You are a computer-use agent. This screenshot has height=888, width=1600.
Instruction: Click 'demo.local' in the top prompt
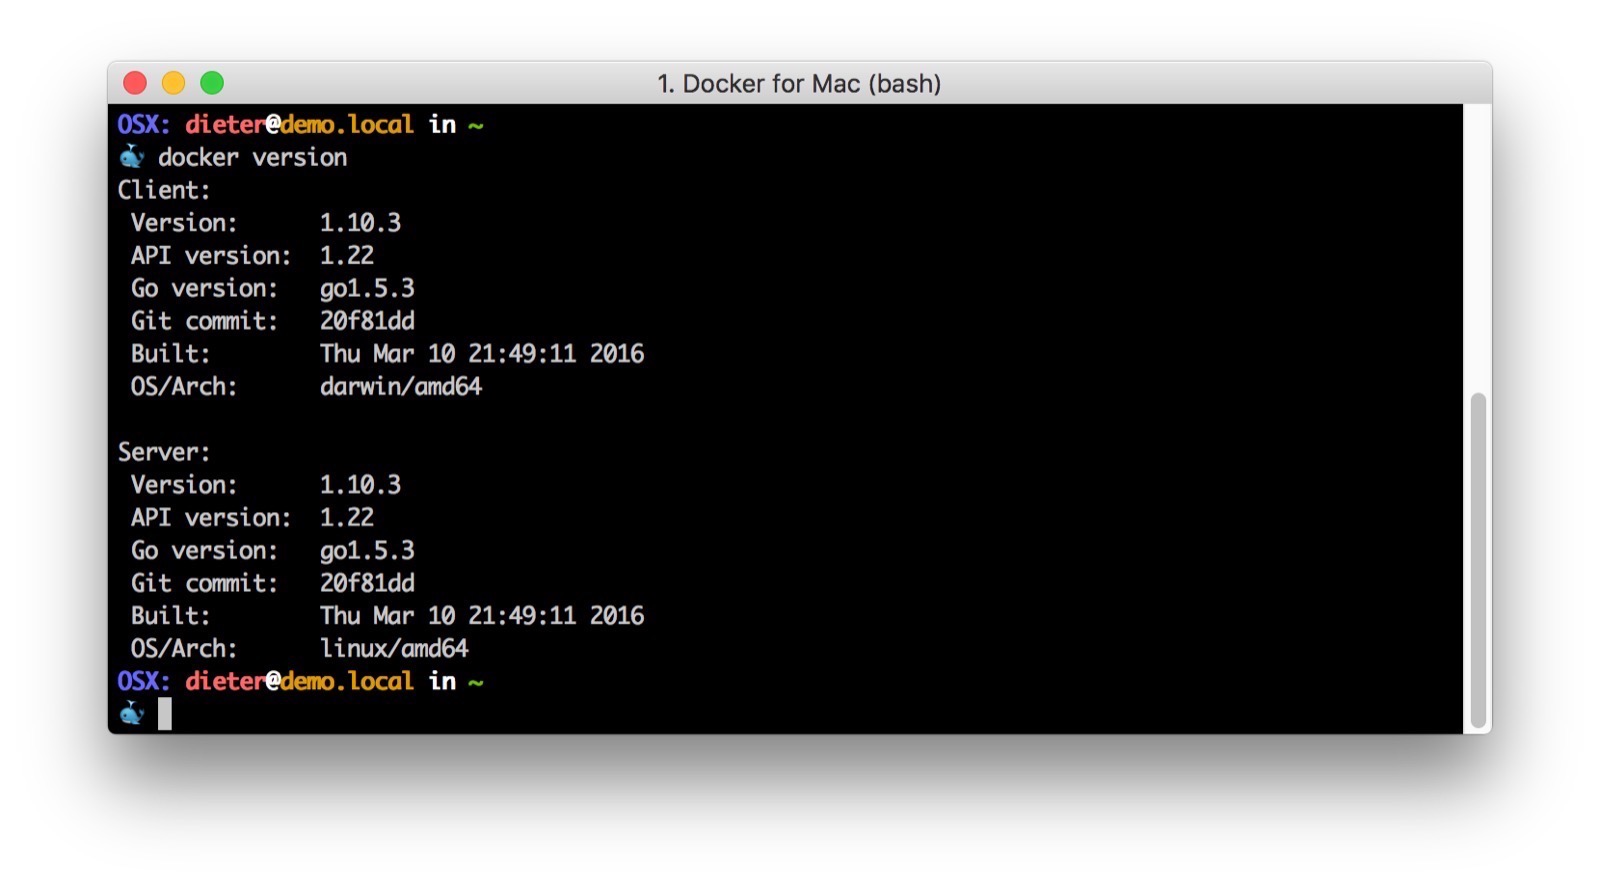(x=347, y=124)
